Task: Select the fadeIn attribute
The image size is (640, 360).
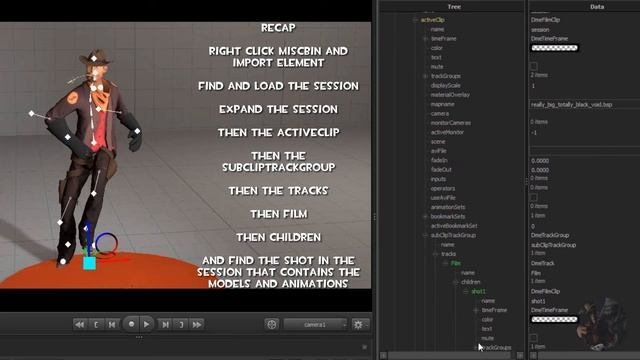Action: point(439,160)
